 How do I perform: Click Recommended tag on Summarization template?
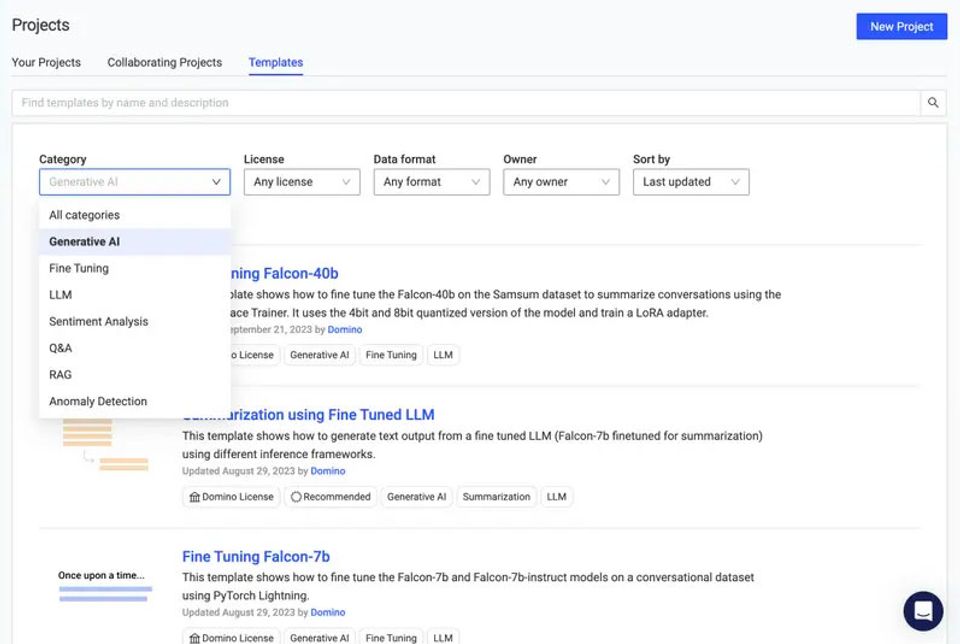click(331, 496)
